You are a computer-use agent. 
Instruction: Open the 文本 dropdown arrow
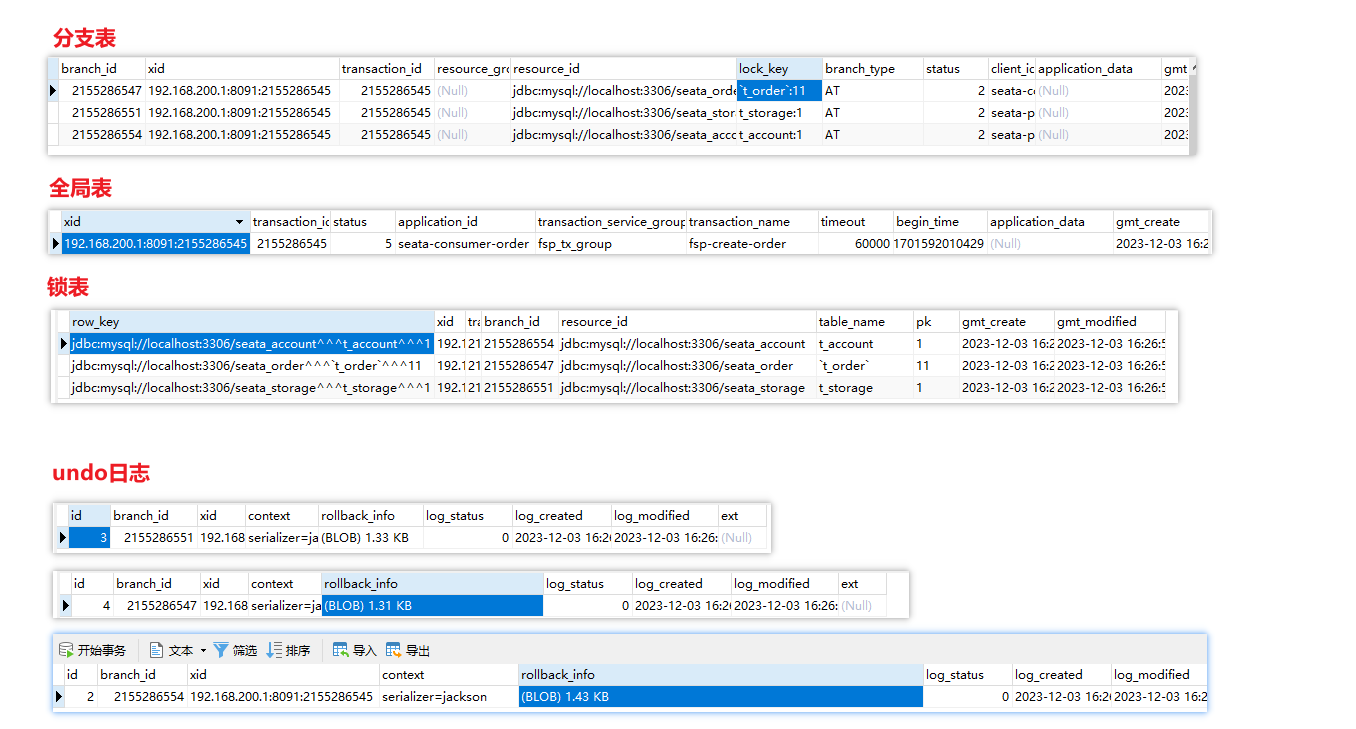pyautogui.click(x=203, y=650)
